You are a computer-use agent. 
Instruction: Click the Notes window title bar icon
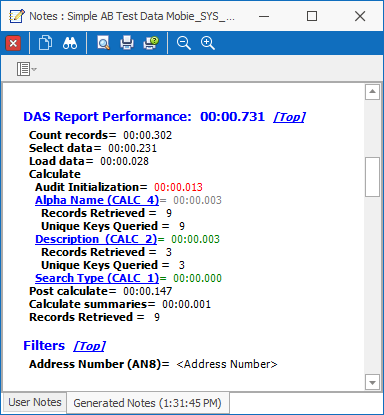click(16, 16)
